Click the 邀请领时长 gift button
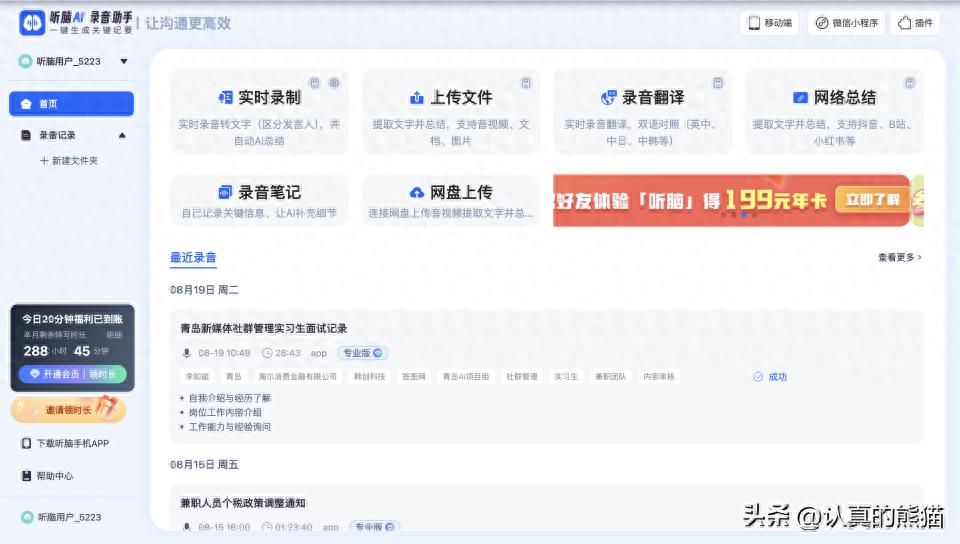This screenshot has height=544, width=960. click(x=69, y=410)
